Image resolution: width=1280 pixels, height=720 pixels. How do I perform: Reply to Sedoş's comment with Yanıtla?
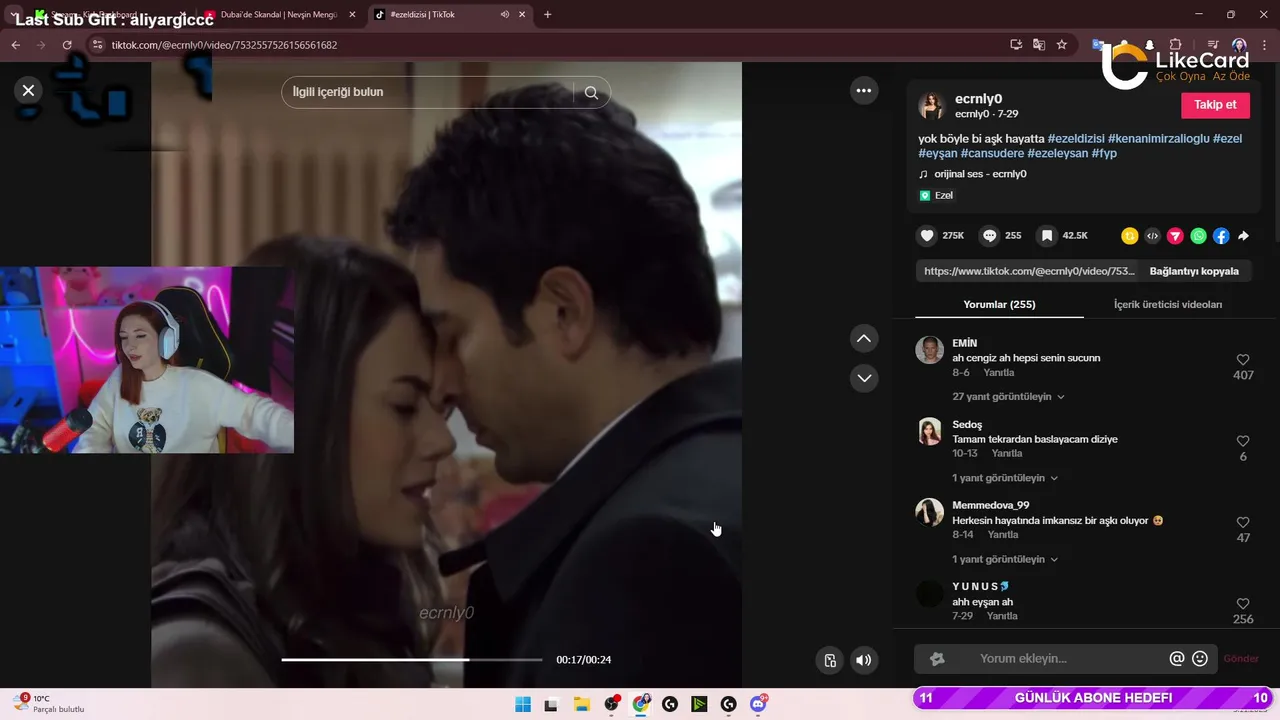click(x=1007, y=454)
